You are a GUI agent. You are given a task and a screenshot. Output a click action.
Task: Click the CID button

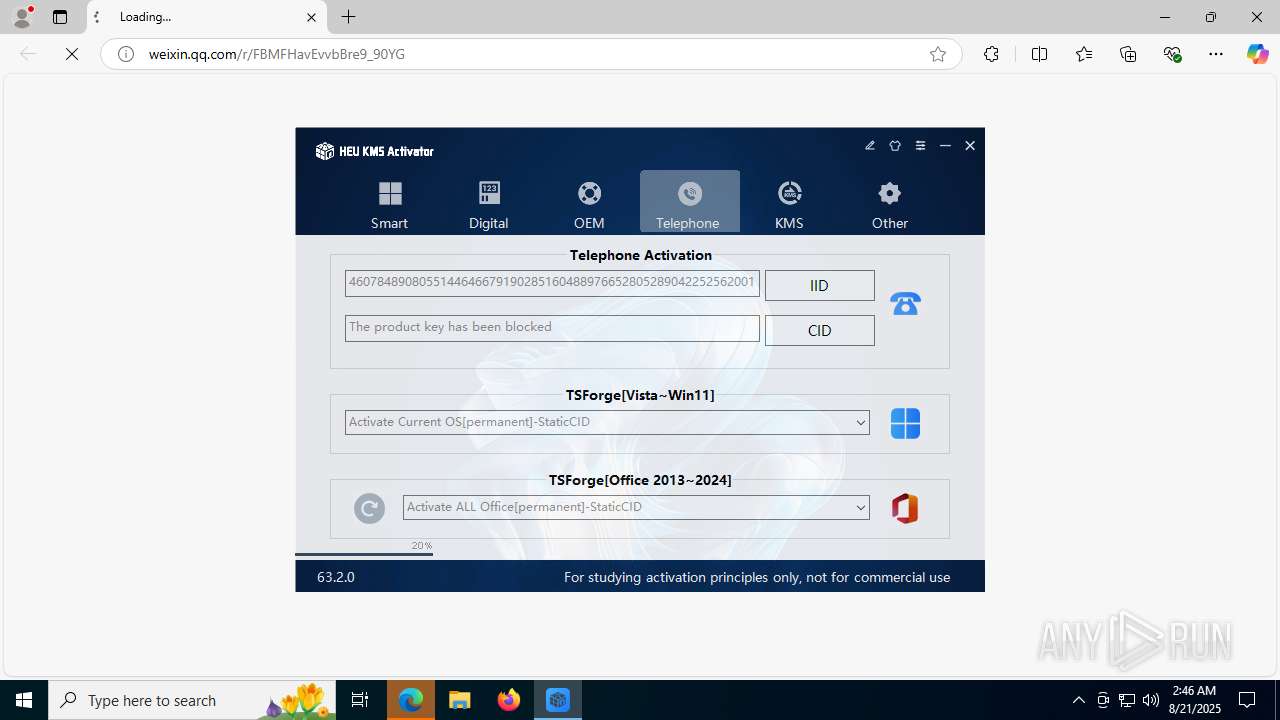point(819,330)
